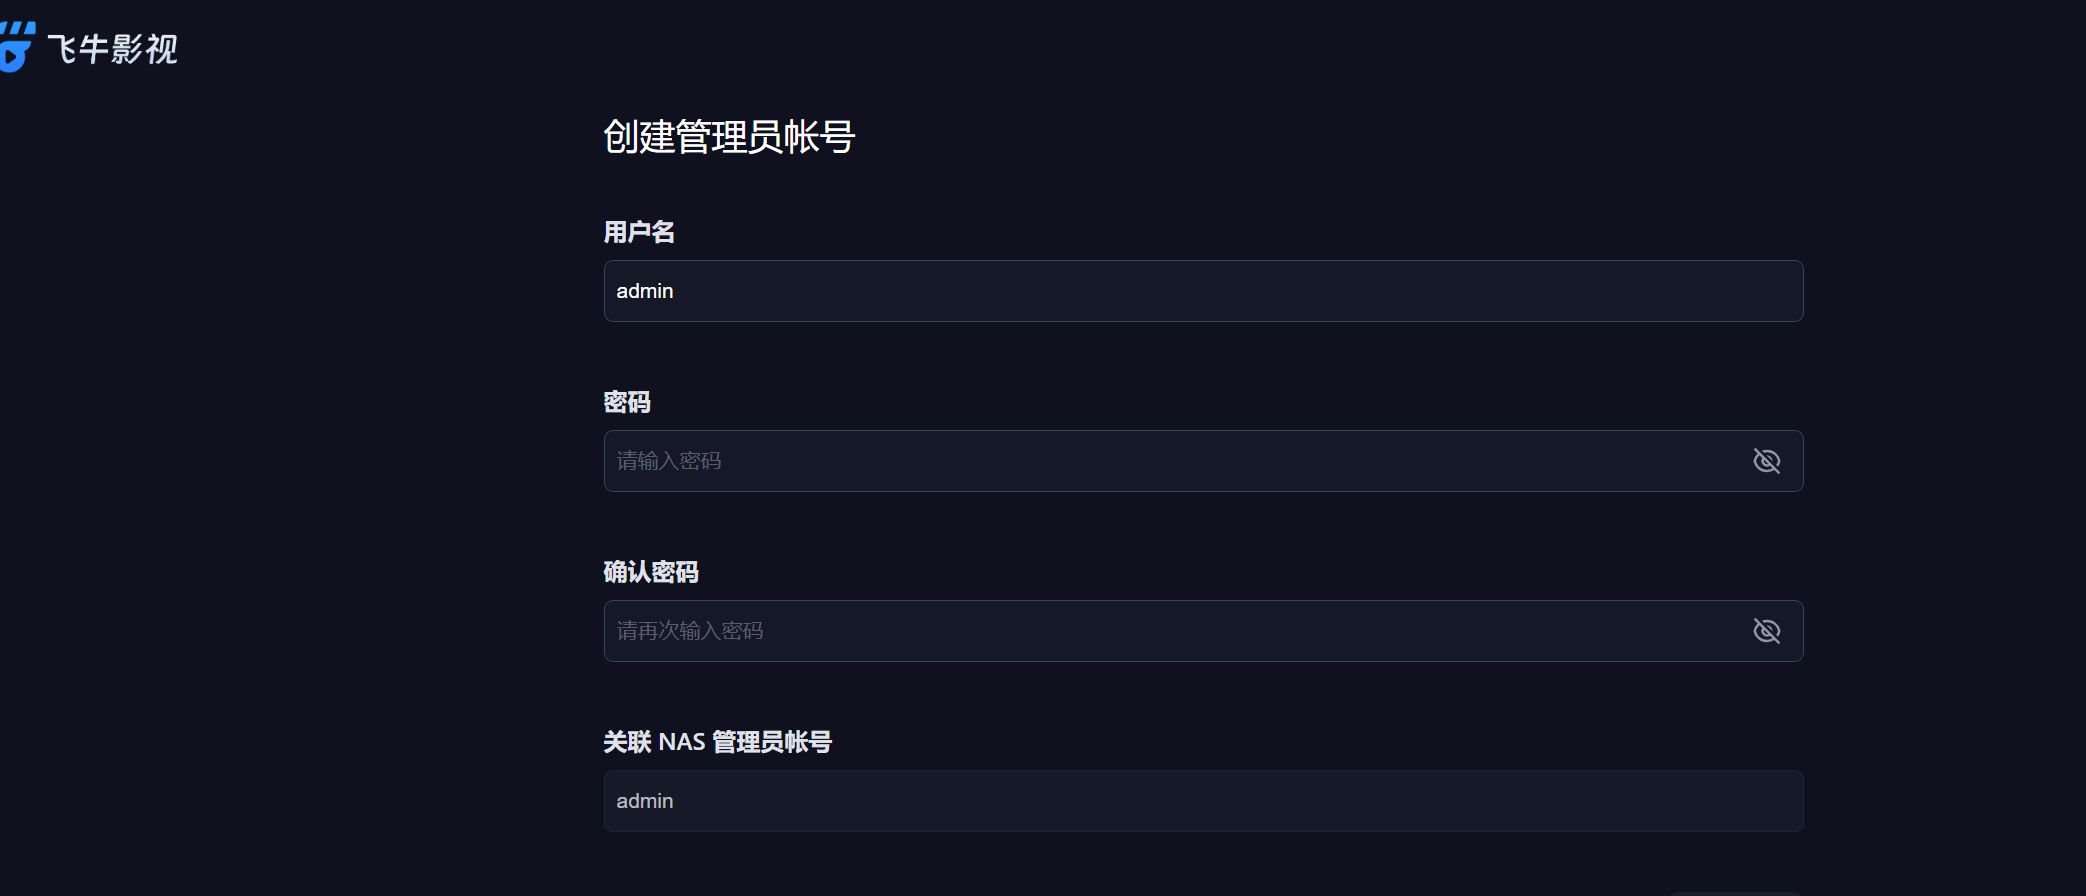Click the admin text in the username box
The width and height of the screenshot is (2086, 896).
point(645,291)
